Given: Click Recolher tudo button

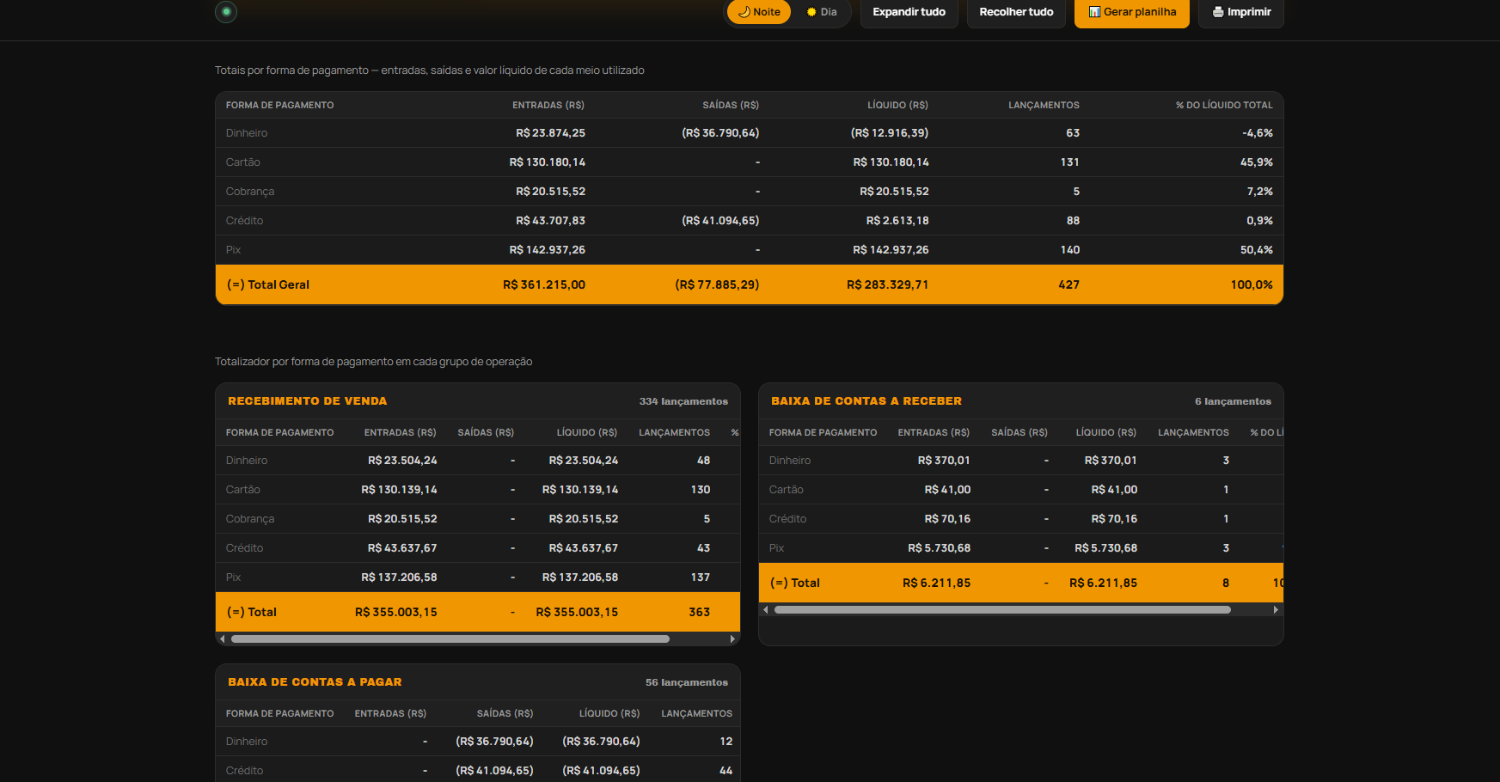Looking at the screenshot, I should (1016, 12).
